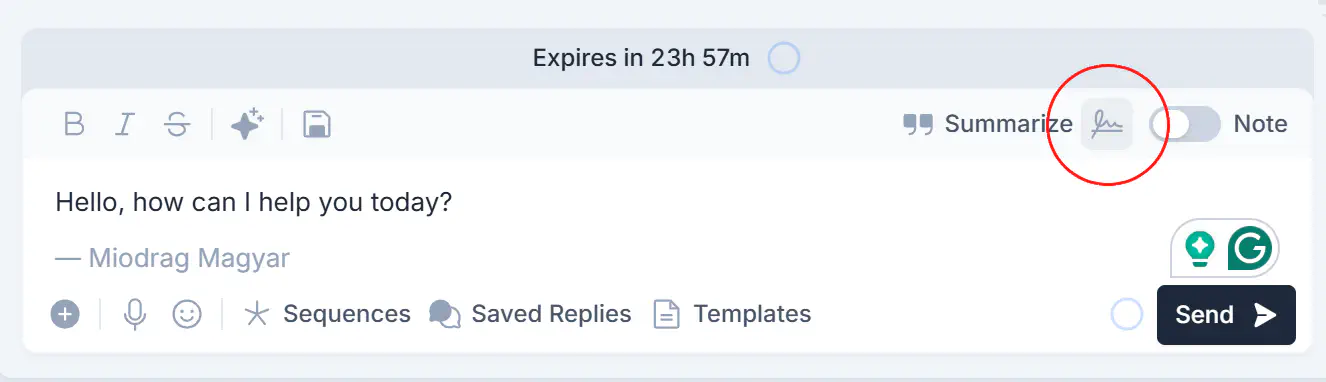Image resolution: width=1326 pixels, height=382 pixels.
Task: Click the Summarize button
Action: pyautogui.click(x=988, y=125)
